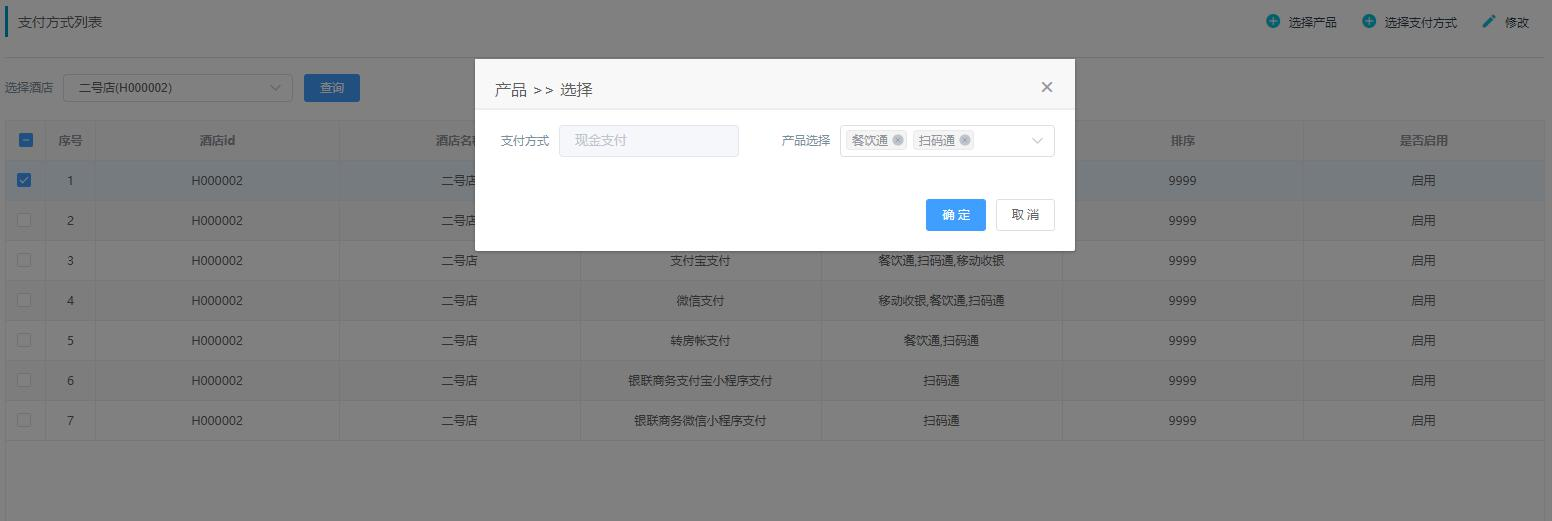Image resolution: width=1552 pixels, height=521 pixels.
Task: Open the 选择酒店 hotel dropdown
Action: tap(178, 88)
